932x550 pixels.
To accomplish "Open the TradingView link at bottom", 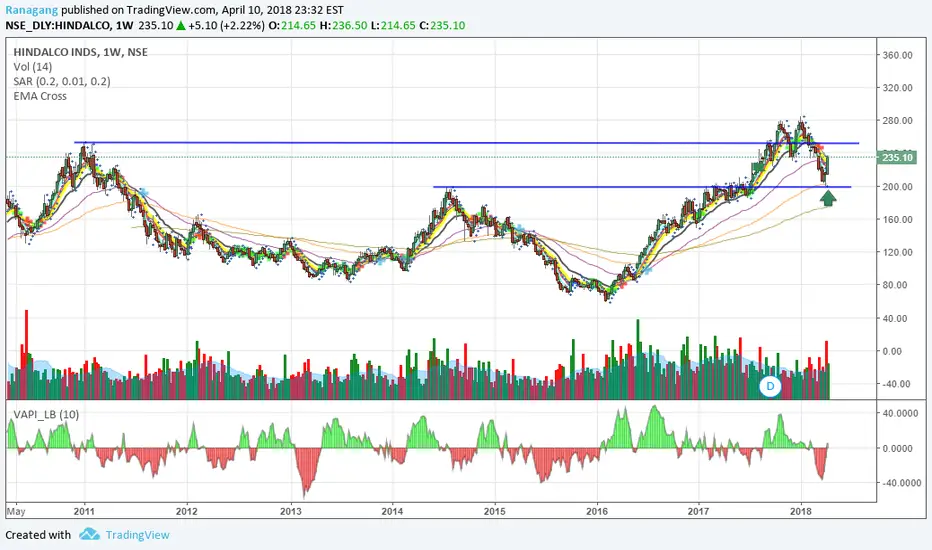I will point(137,535).
